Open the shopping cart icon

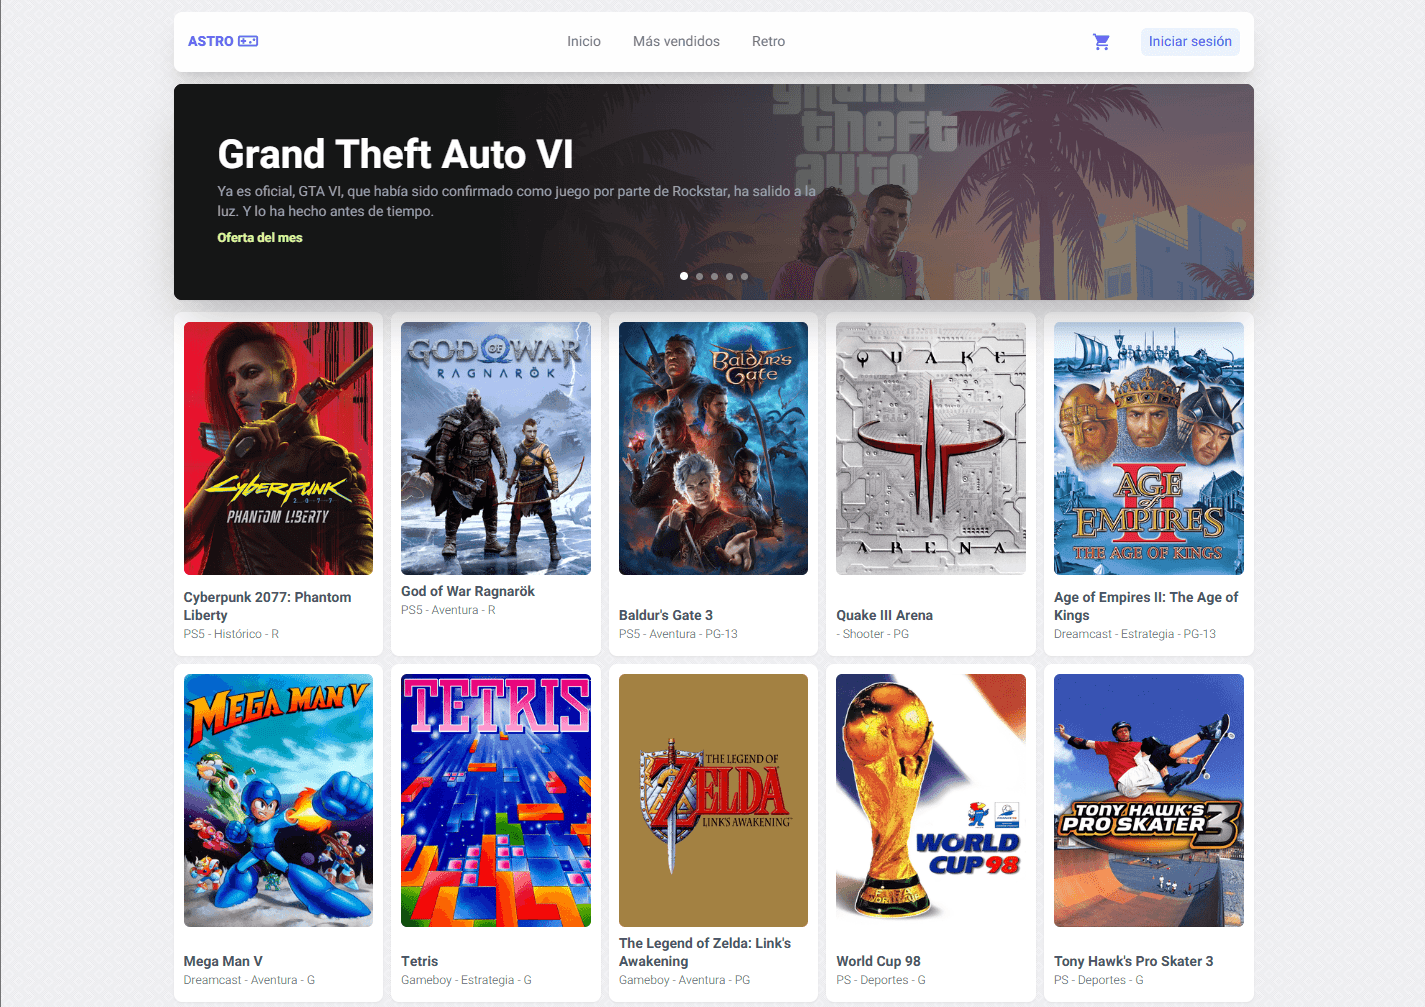click(1101, 42)
